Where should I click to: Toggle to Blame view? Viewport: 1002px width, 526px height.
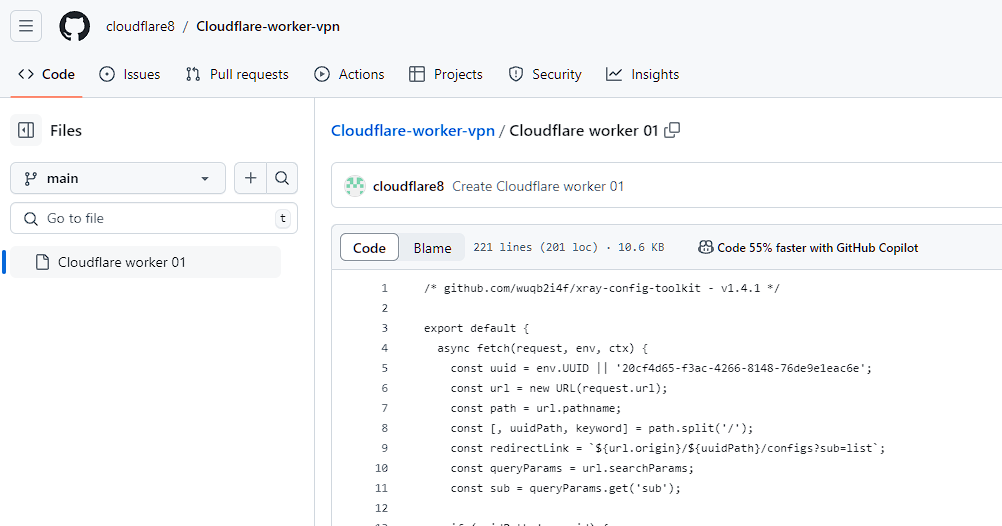pos(432,248)
